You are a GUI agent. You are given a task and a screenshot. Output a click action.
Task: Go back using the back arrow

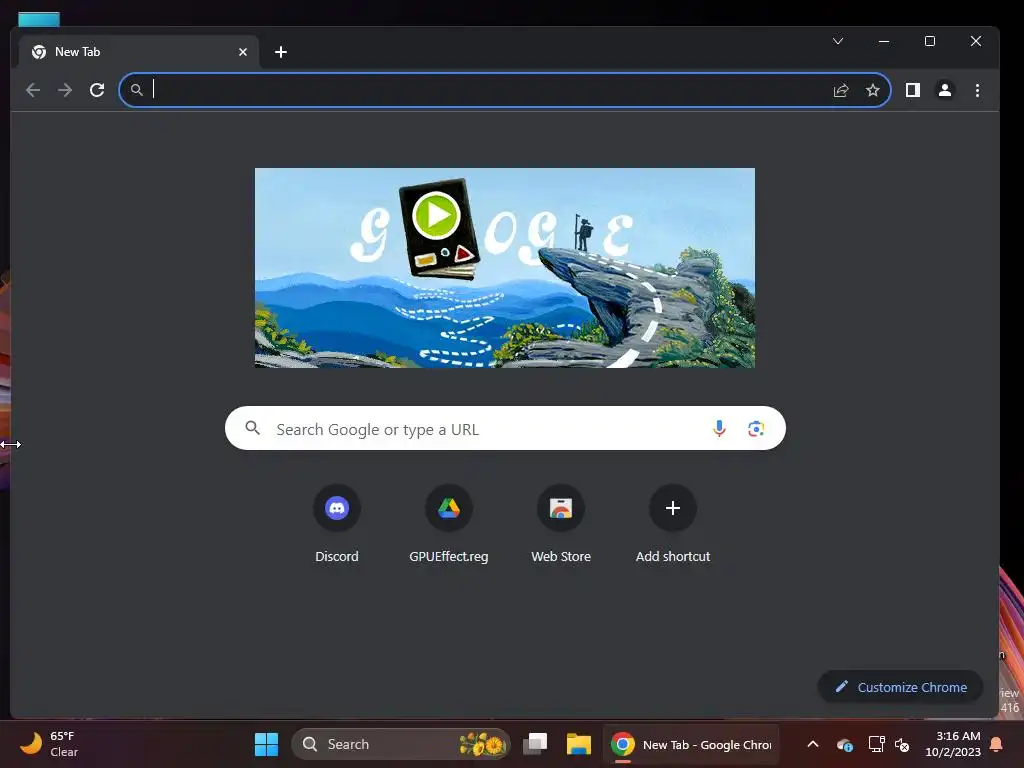coord(33,90)
